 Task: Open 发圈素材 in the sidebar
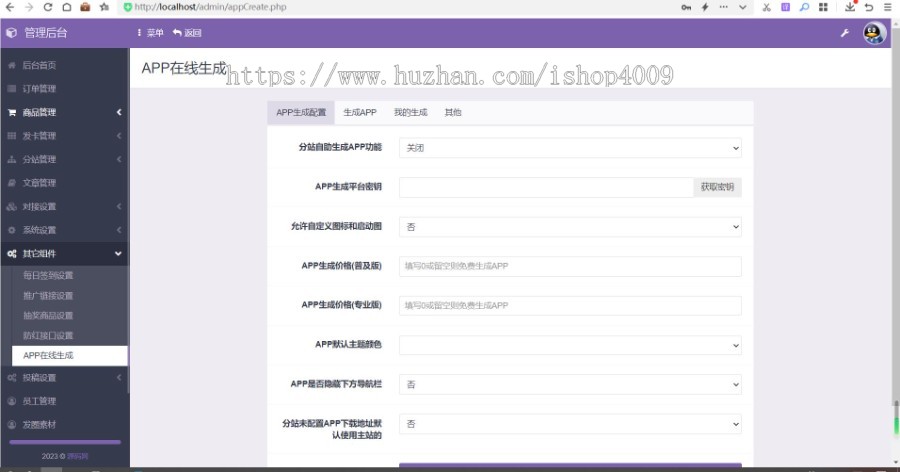coord(64,424)
